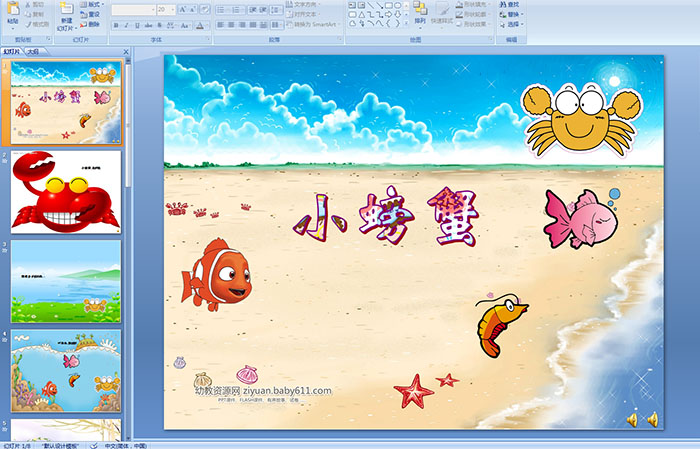Screen dimensions: 700x449
Task: Open the Drawing (绘图) group dialog launcher
Action: [x=491, y=40]
